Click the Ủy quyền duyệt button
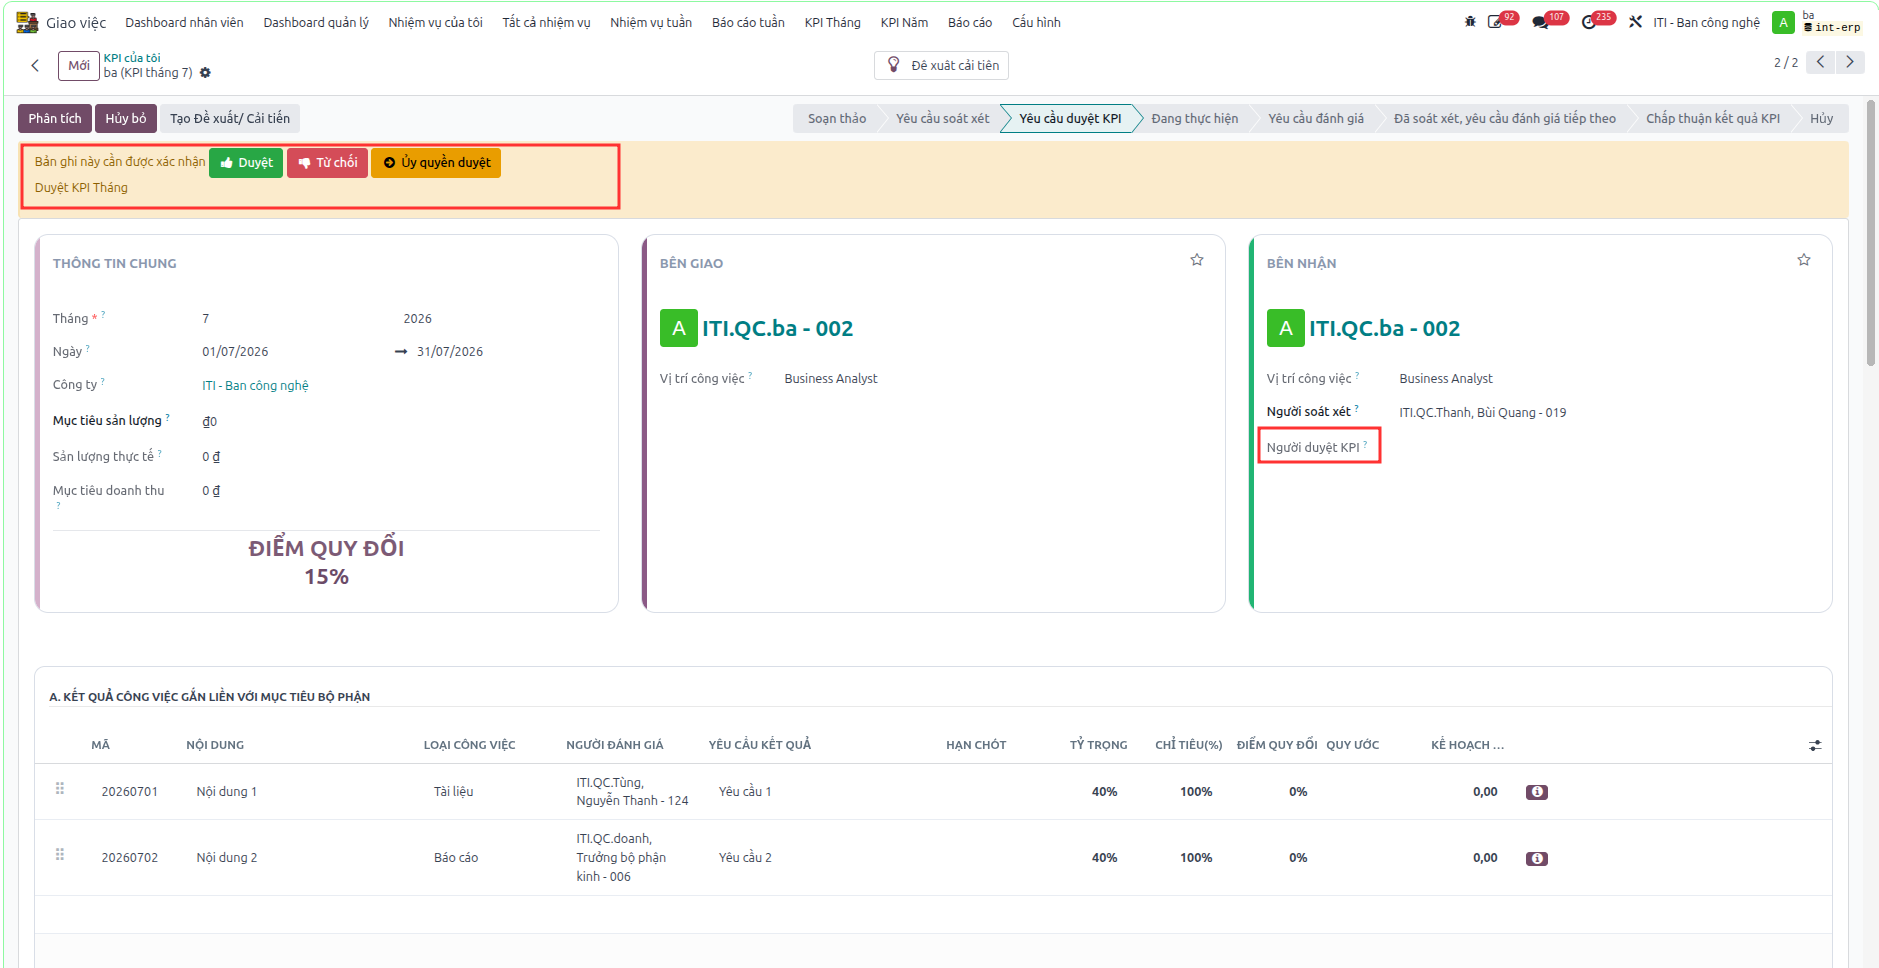Viewport: 1879px width, 968px height. click(436, 163)
